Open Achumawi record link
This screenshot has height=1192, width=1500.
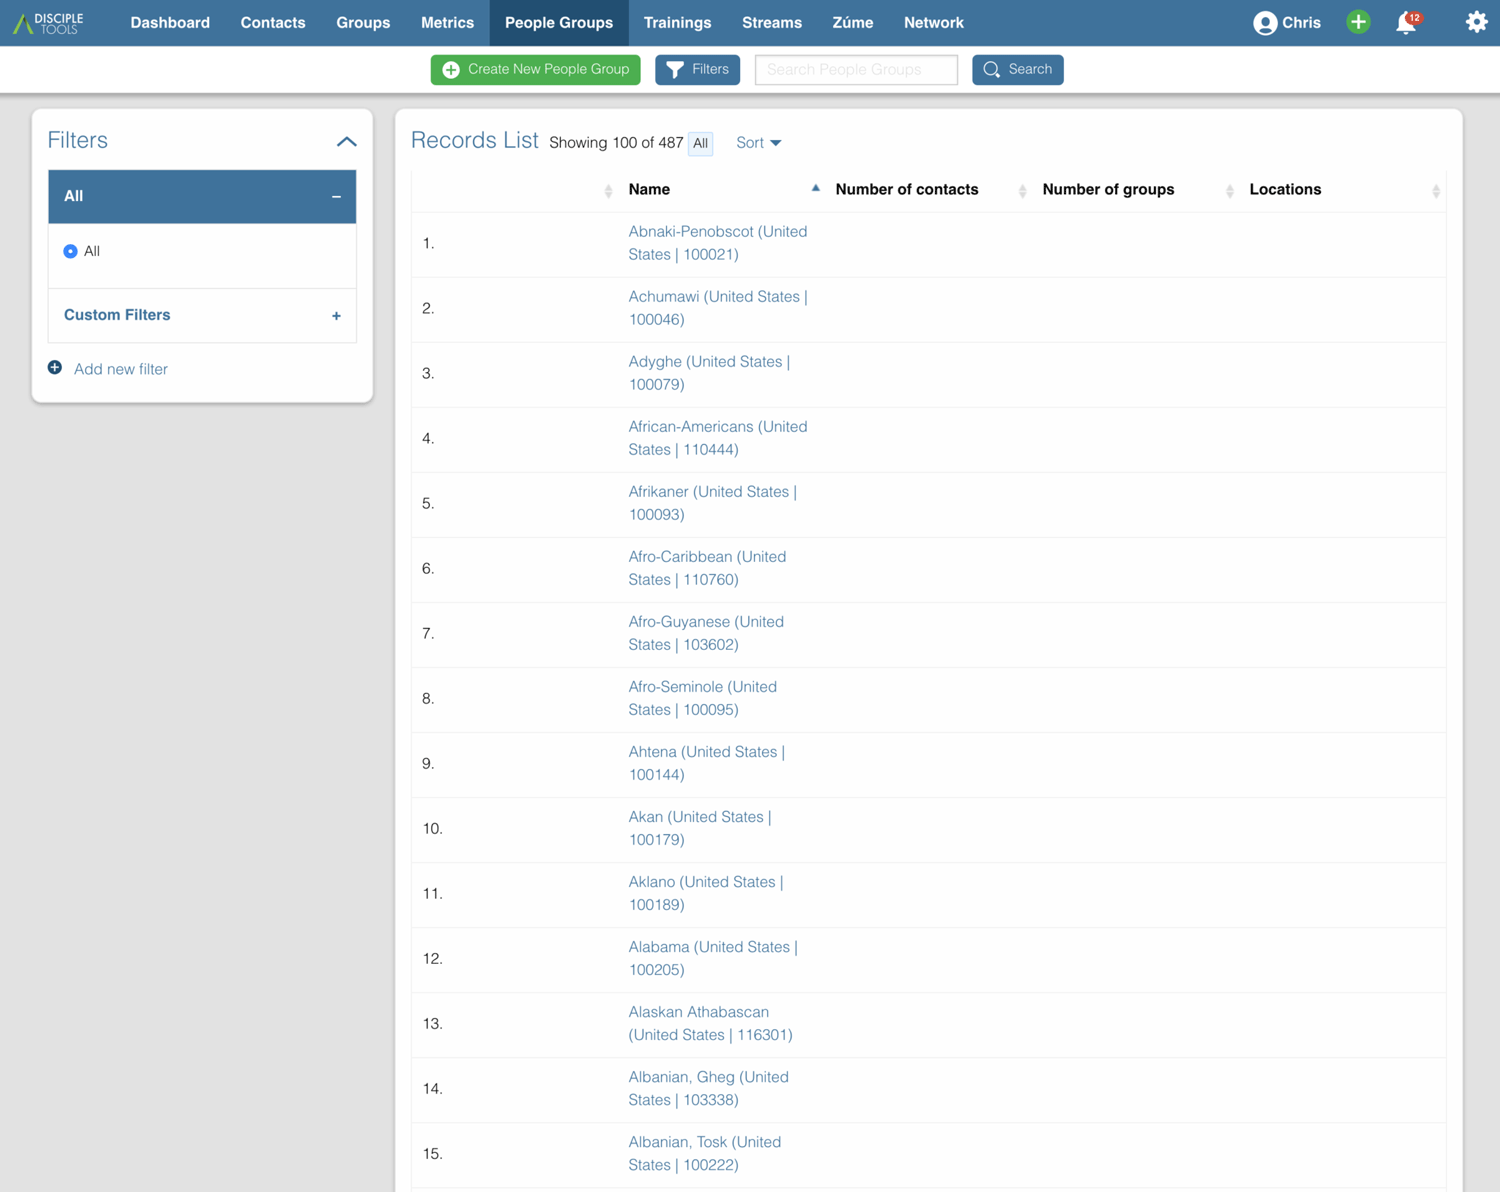[718, 308]
